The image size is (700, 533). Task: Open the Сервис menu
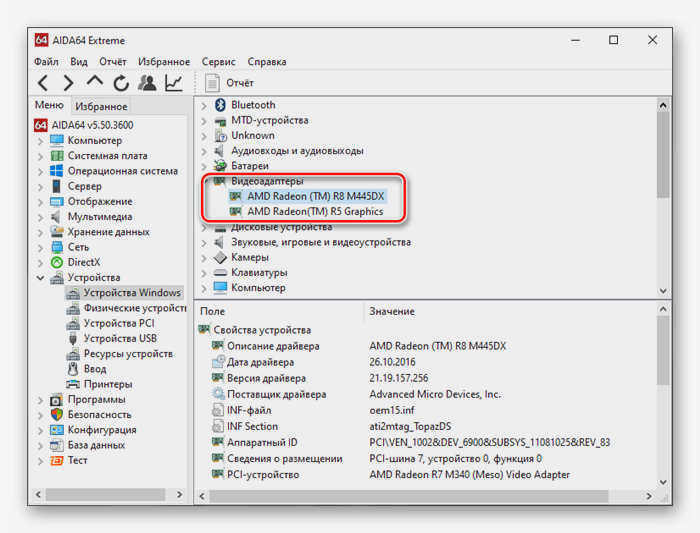pos(218,62)
